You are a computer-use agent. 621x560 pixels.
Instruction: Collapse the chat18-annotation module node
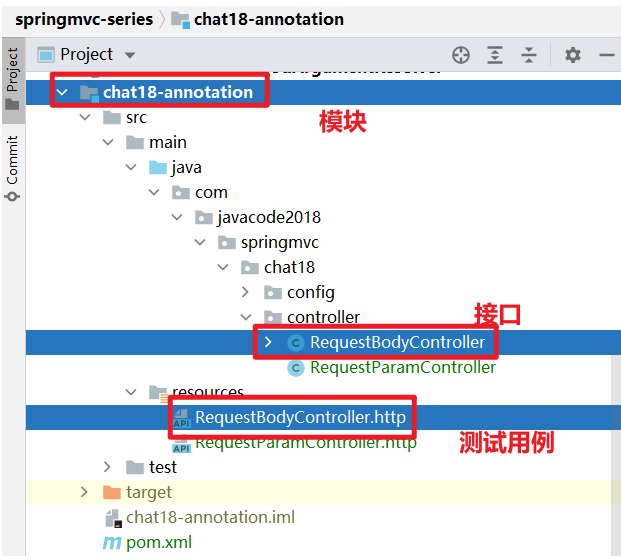[63, 92]
